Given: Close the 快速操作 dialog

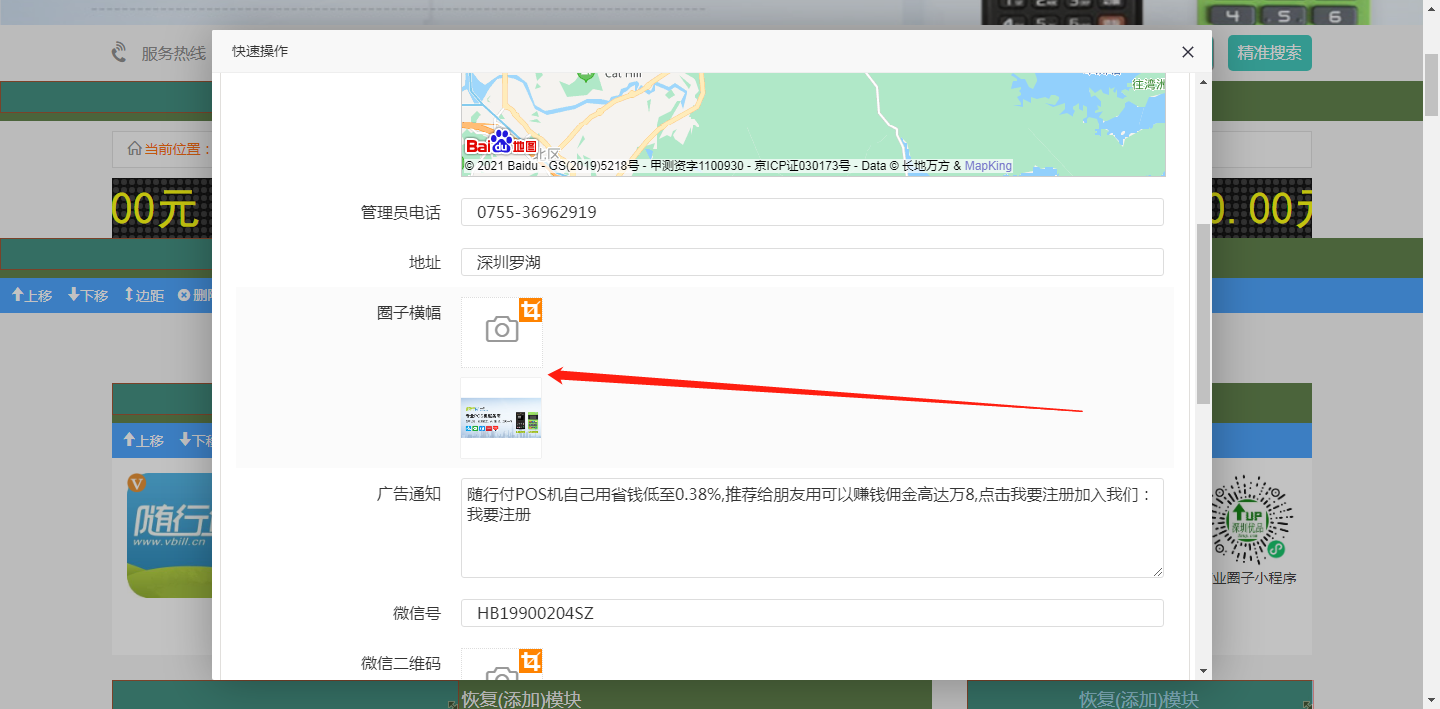Looking at the screenshot, I should pyautogui.click(x=1187, y=52).
